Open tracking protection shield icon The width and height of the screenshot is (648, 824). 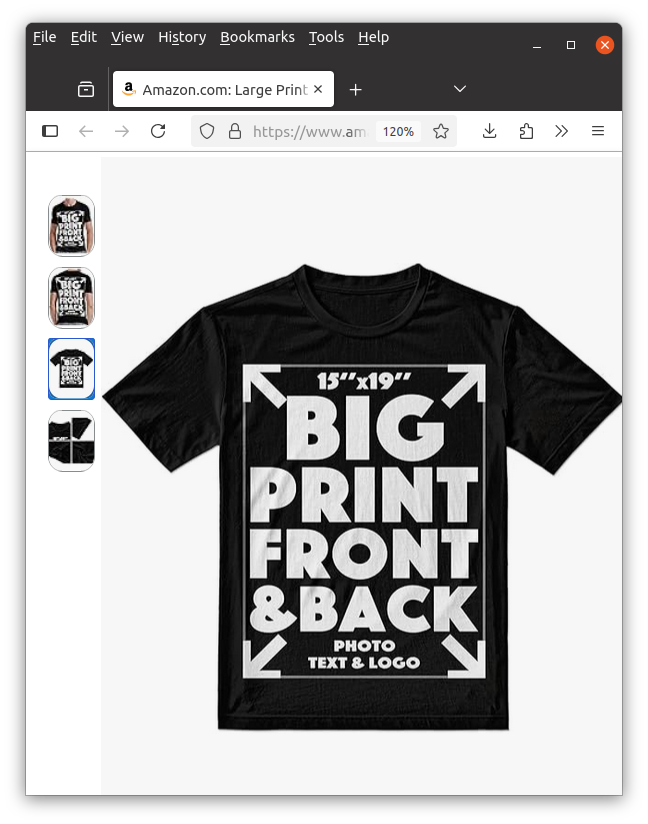207,131
